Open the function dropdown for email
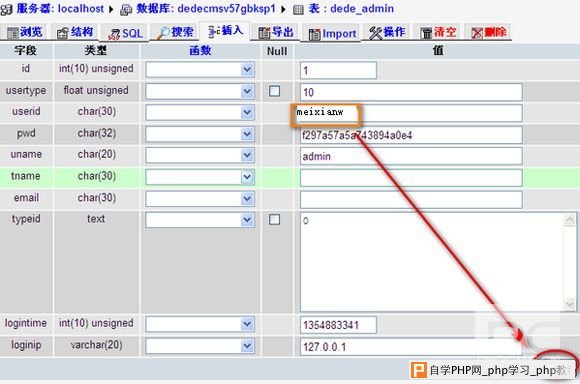Viewport: 580px width, 384px height. [x=200, y=199]
